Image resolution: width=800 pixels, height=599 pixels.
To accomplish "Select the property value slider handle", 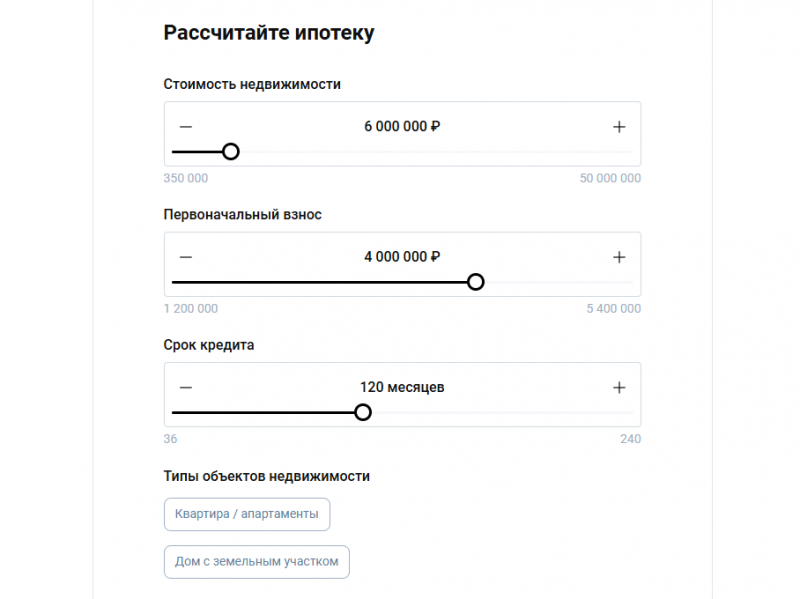I will [x=231, y=151].
